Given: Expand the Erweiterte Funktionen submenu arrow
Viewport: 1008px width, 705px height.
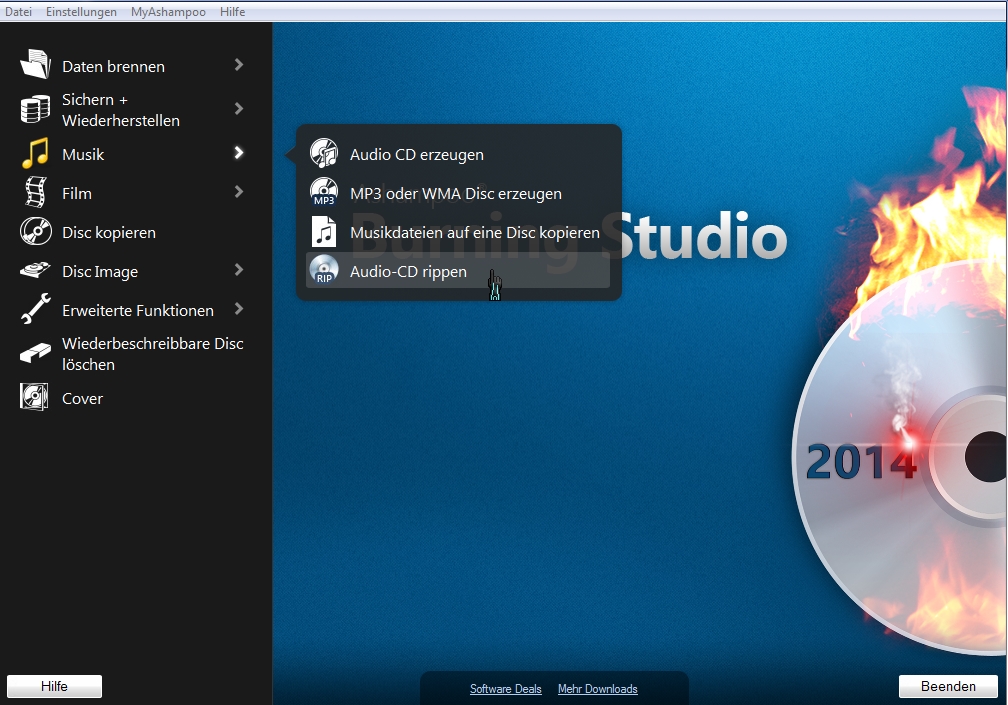Looking at the screenshot, I should [x=239, y=309].
